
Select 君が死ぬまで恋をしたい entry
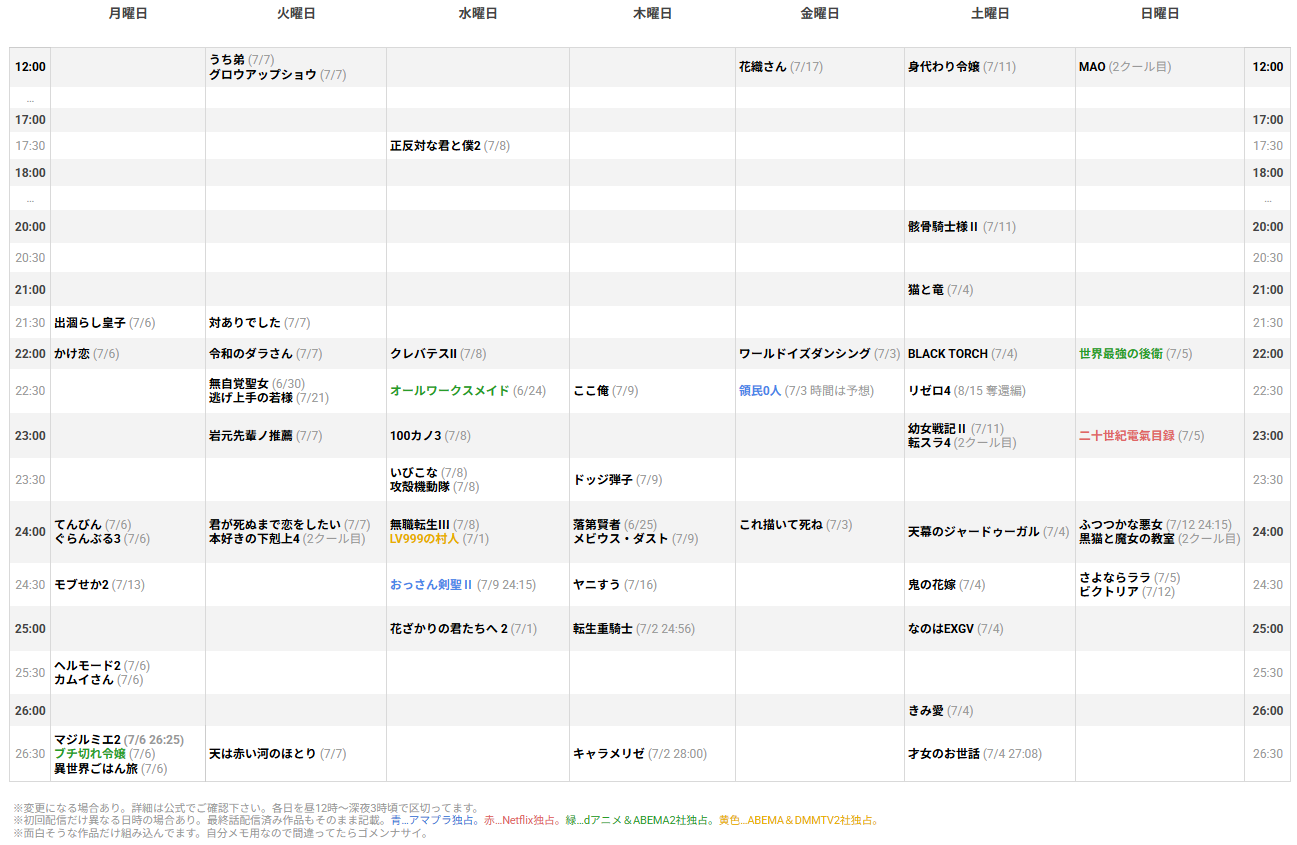click(290, 525)
